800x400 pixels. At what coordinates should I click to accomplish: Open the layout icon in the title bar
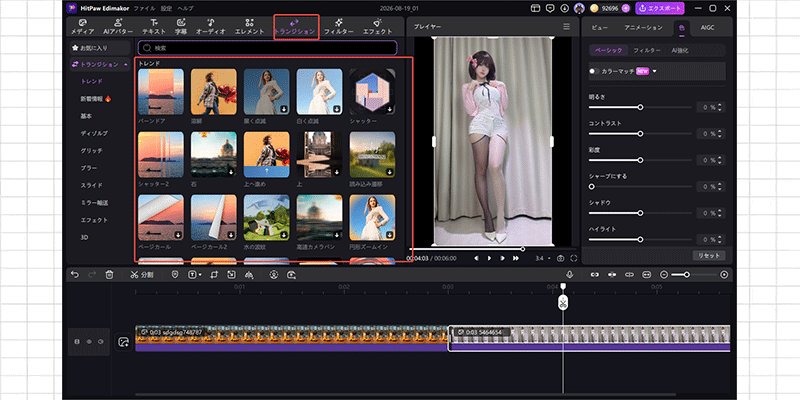(535, 8)
